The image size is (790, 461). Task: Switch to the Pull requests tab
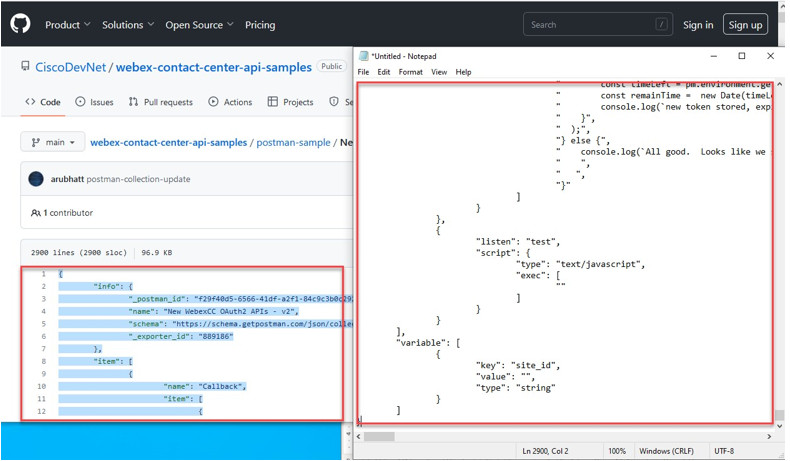[161, 102]
